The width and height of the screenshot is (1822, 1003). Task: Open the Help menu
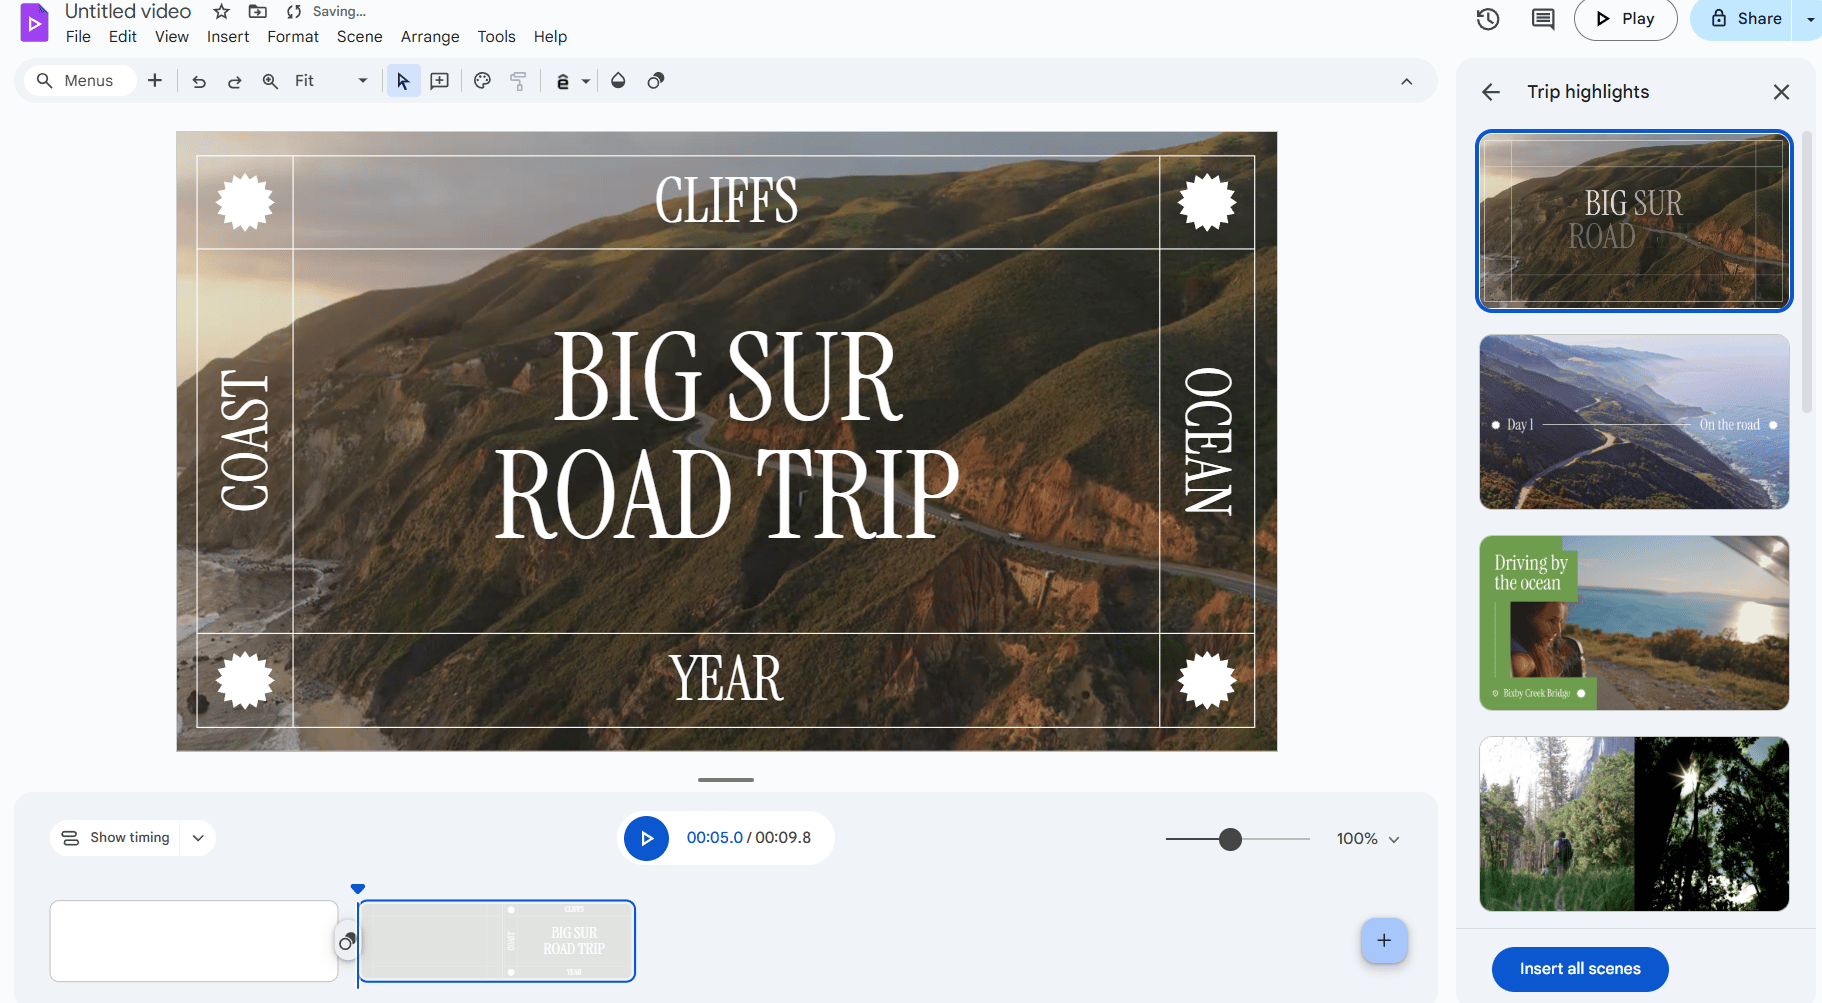550,37
